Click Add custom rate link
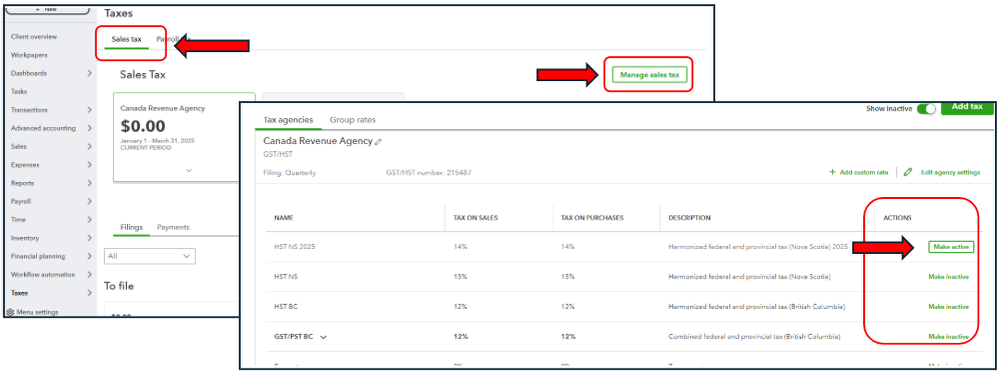The width and height of the screenshot is (999, 374). click(864, 173)
